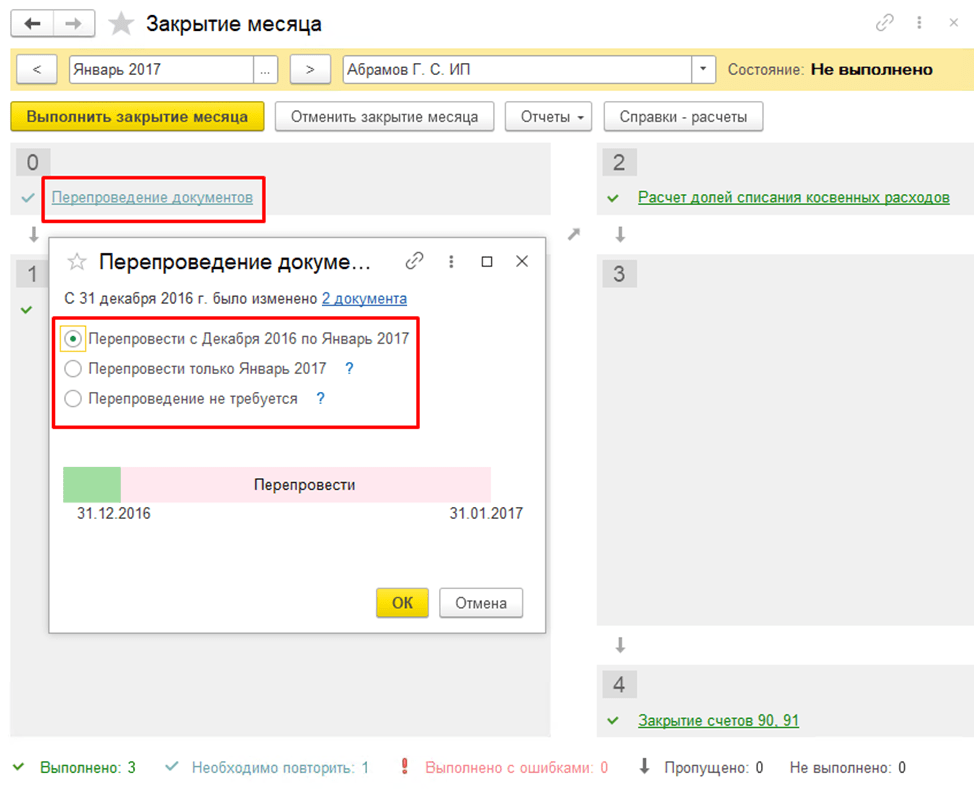
Task: Select Перепроведение не требуется
Action: click(x=73, y=398)
